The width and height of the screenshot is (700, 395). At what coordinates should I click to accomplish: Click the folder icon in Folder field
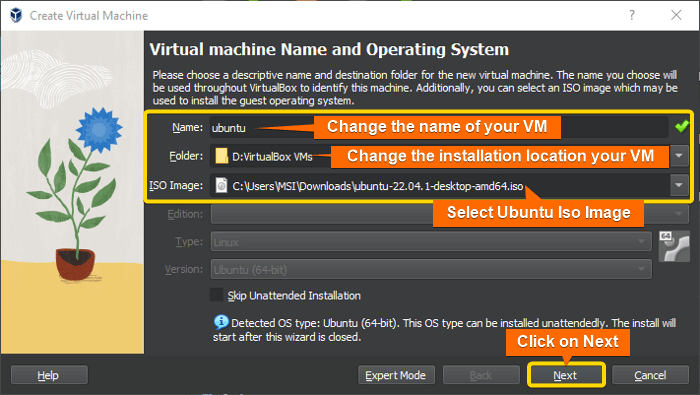[221, 156]
